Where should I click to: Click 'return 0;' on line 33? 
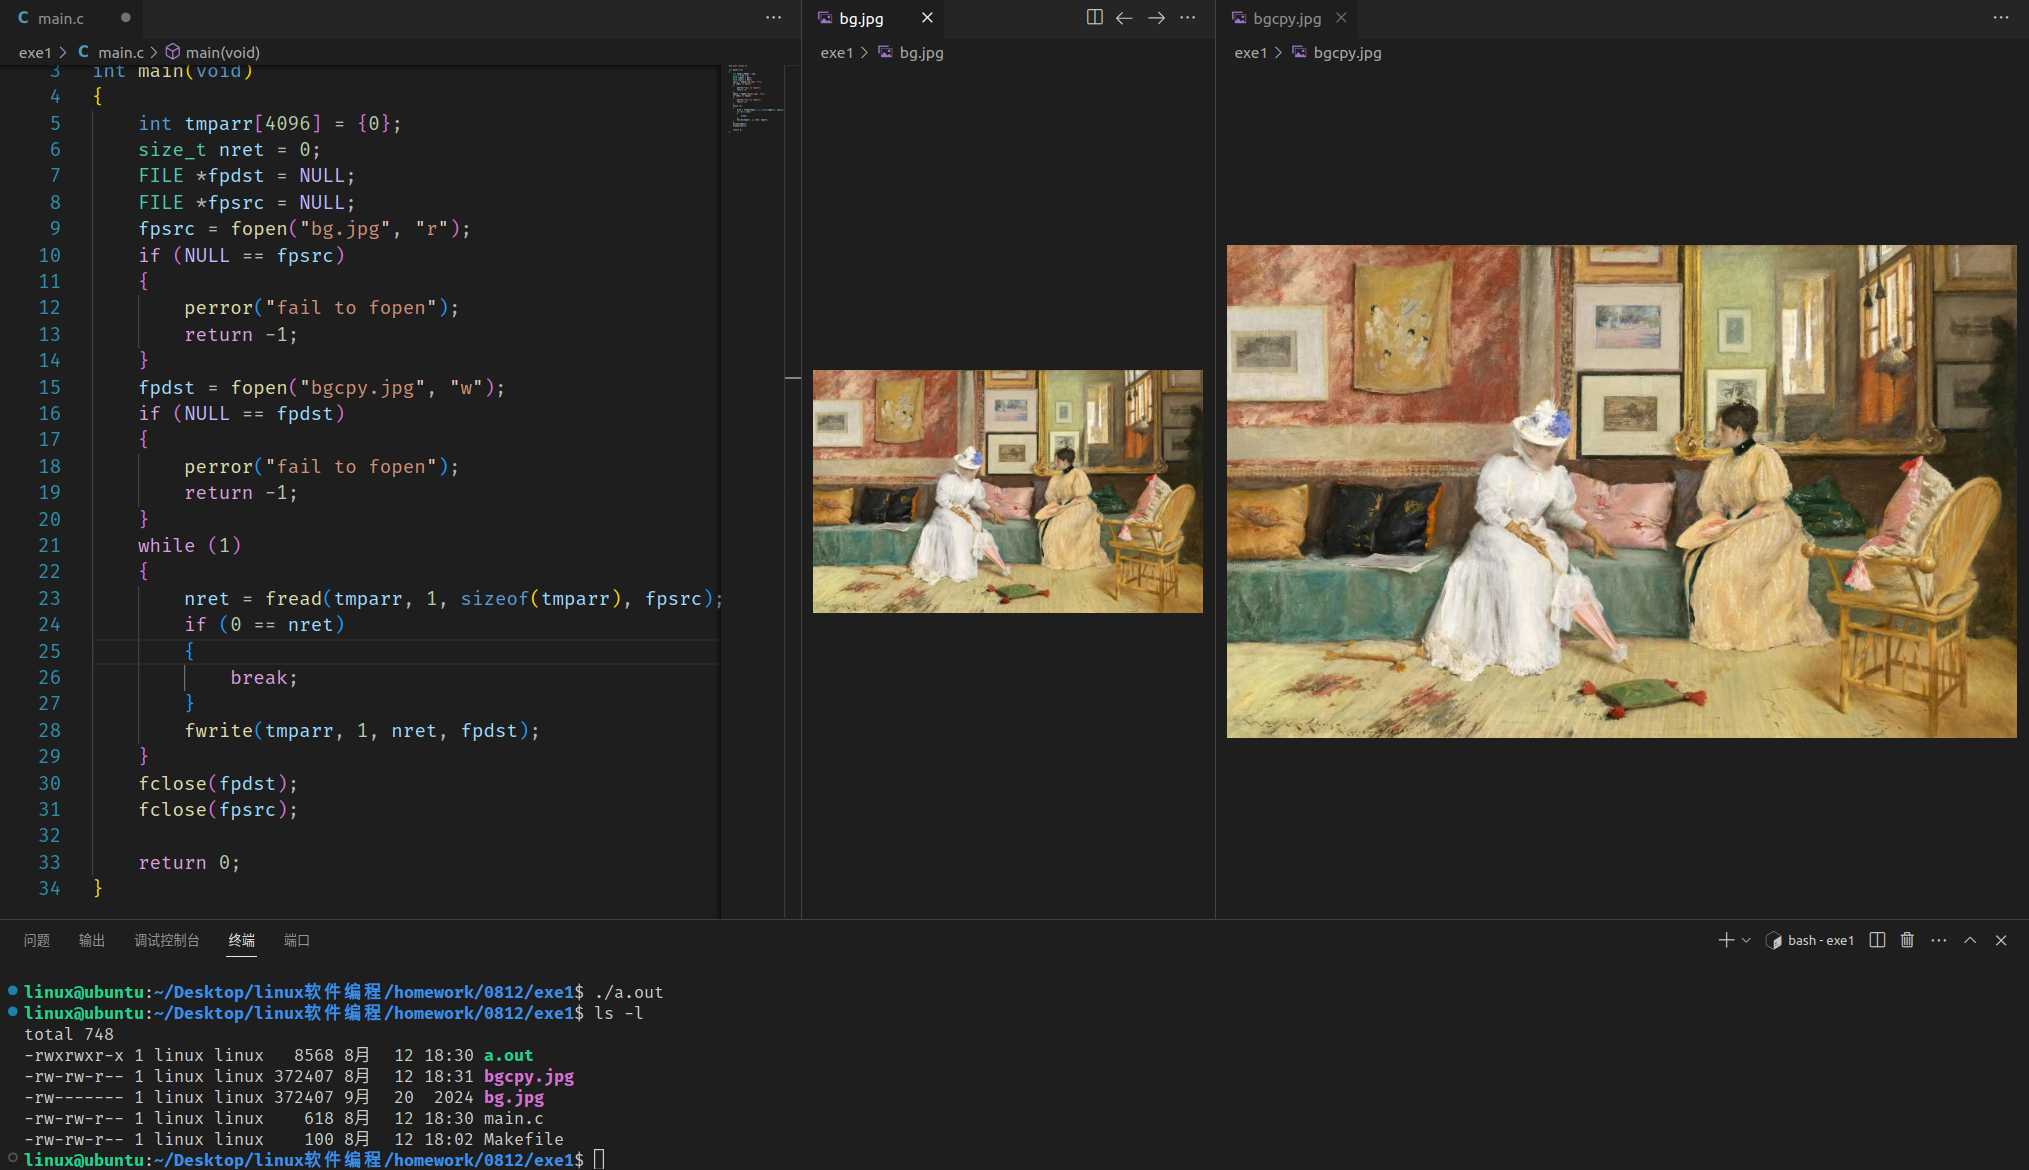click(189, 862)
